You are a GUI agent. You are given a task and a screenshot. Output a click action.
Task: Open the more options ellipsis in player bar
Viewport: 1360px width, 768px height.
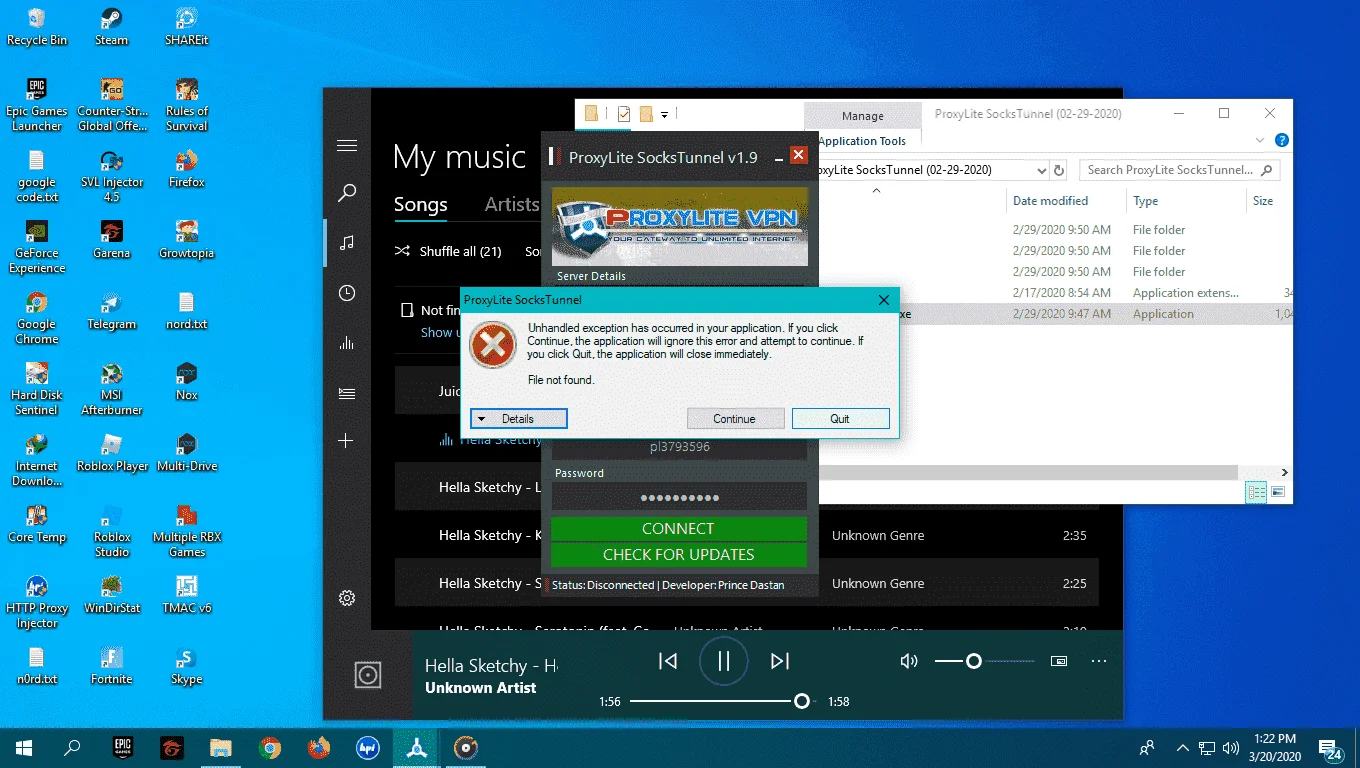[1099, 661]
